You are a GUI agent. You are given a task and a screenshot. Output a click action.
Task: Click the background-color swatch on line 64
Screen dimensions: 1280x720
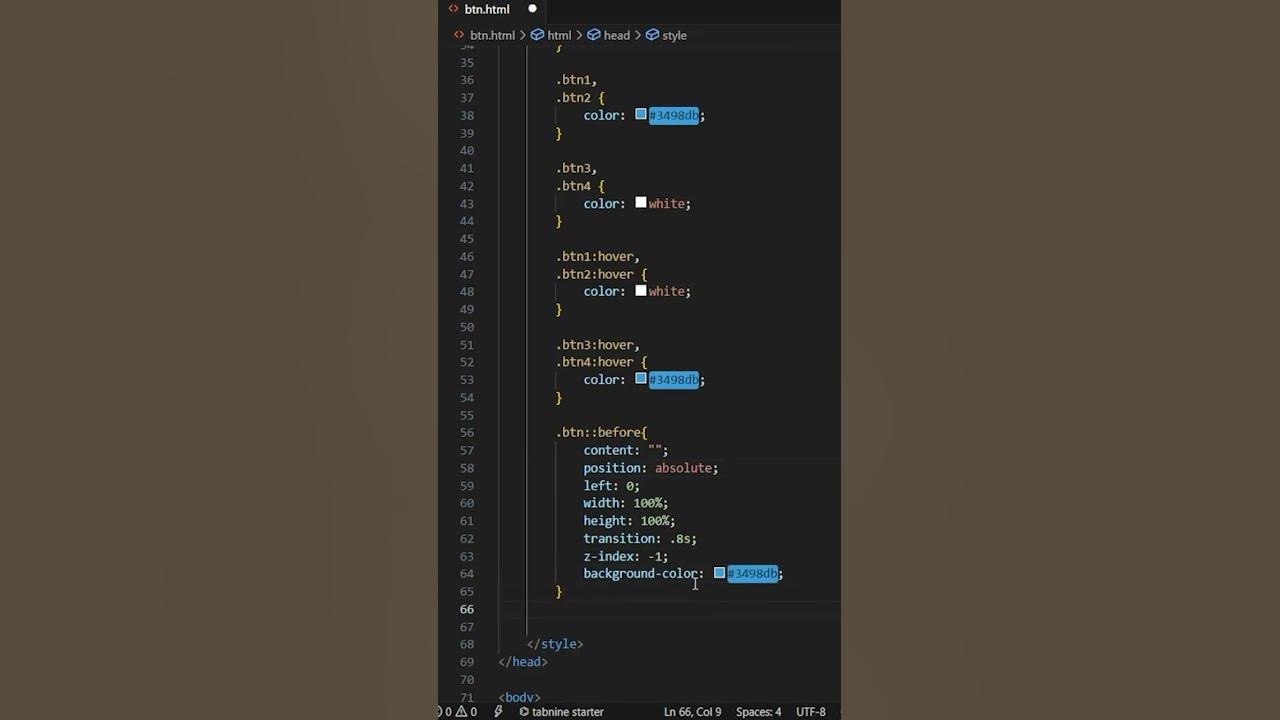(719, 573)
